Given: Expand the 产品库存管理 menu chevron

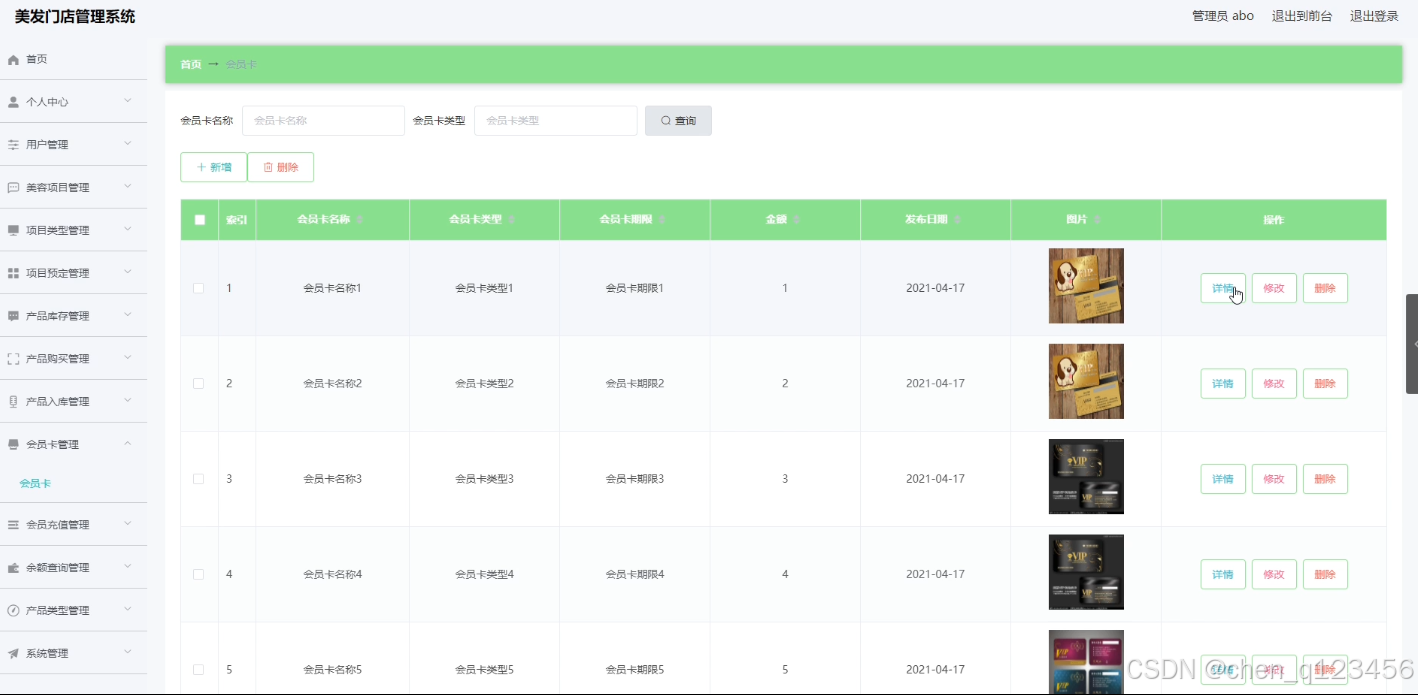Looking at the screenshot, I should pyautogui.click(x=127, y=315).
